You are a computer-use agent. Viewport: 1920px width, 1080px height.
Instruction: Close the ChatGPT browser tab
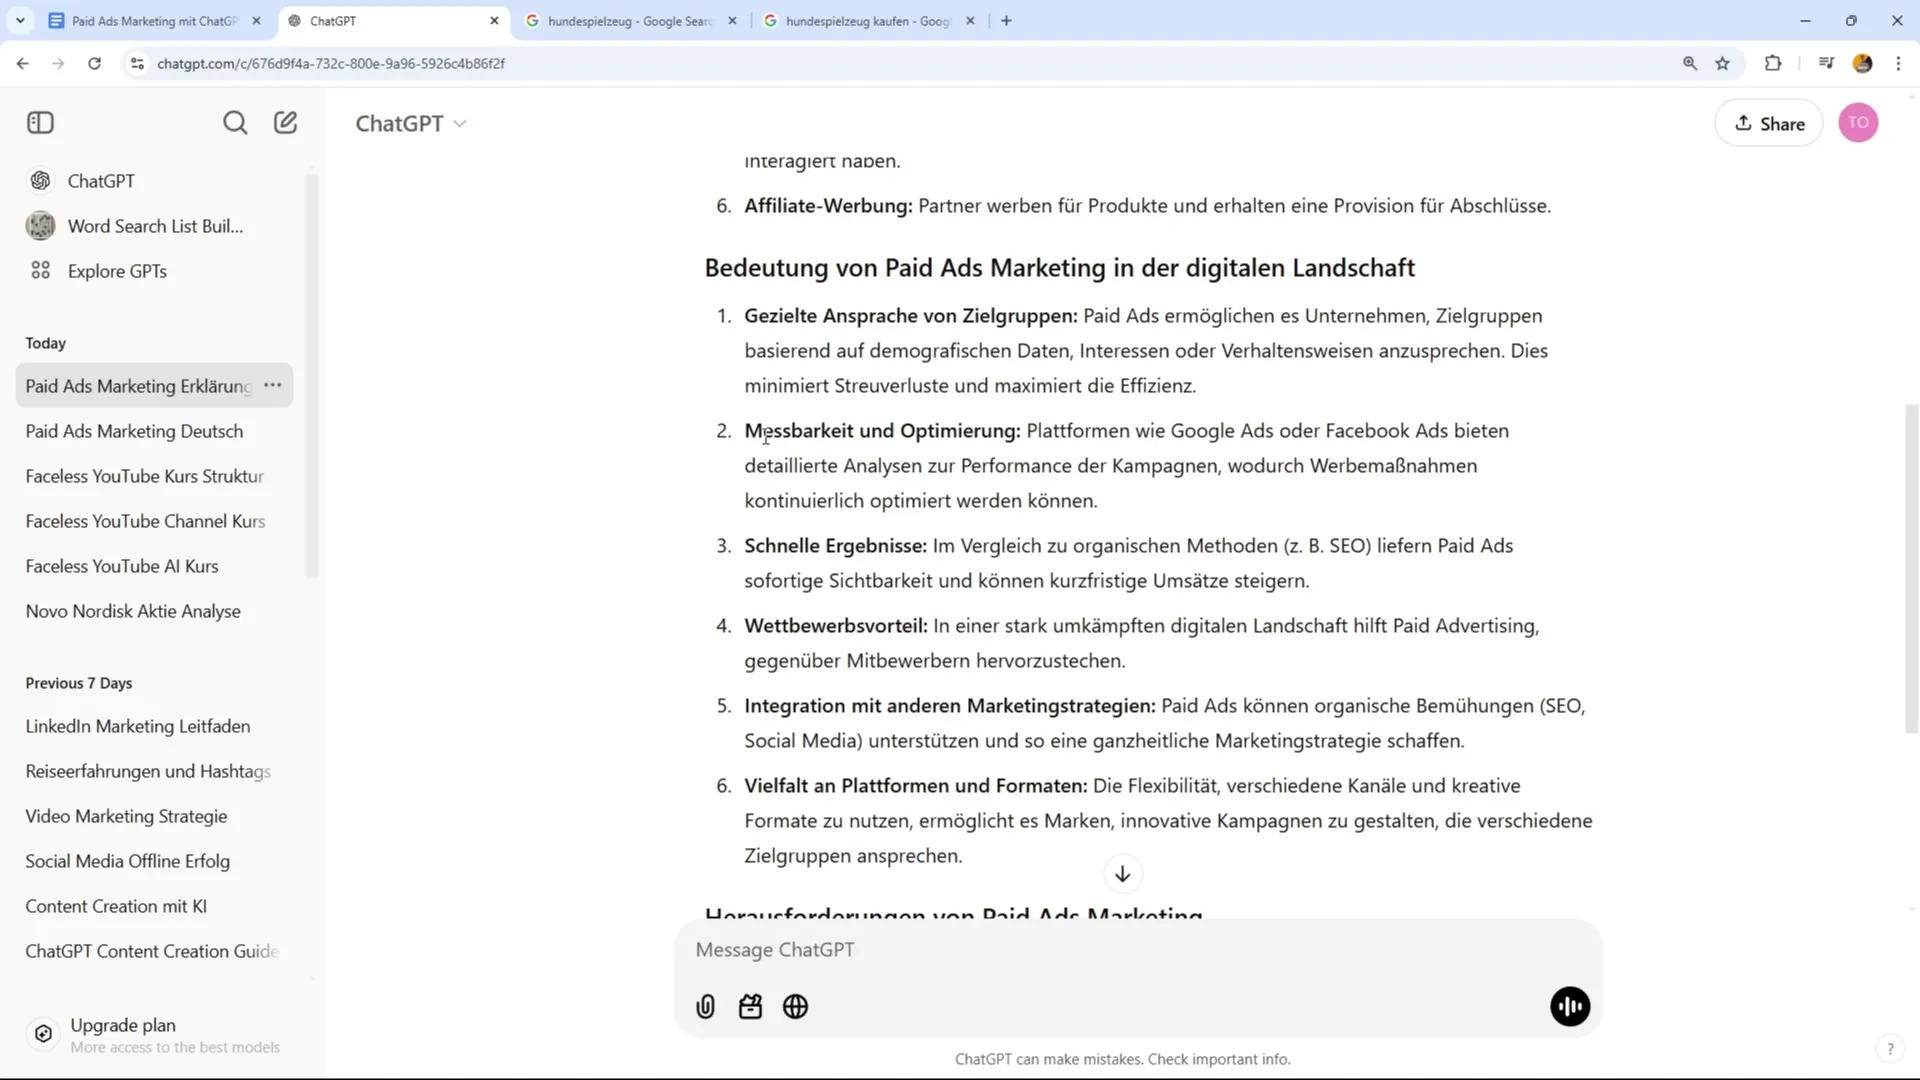pyautogui.click(x=494, y=20)
